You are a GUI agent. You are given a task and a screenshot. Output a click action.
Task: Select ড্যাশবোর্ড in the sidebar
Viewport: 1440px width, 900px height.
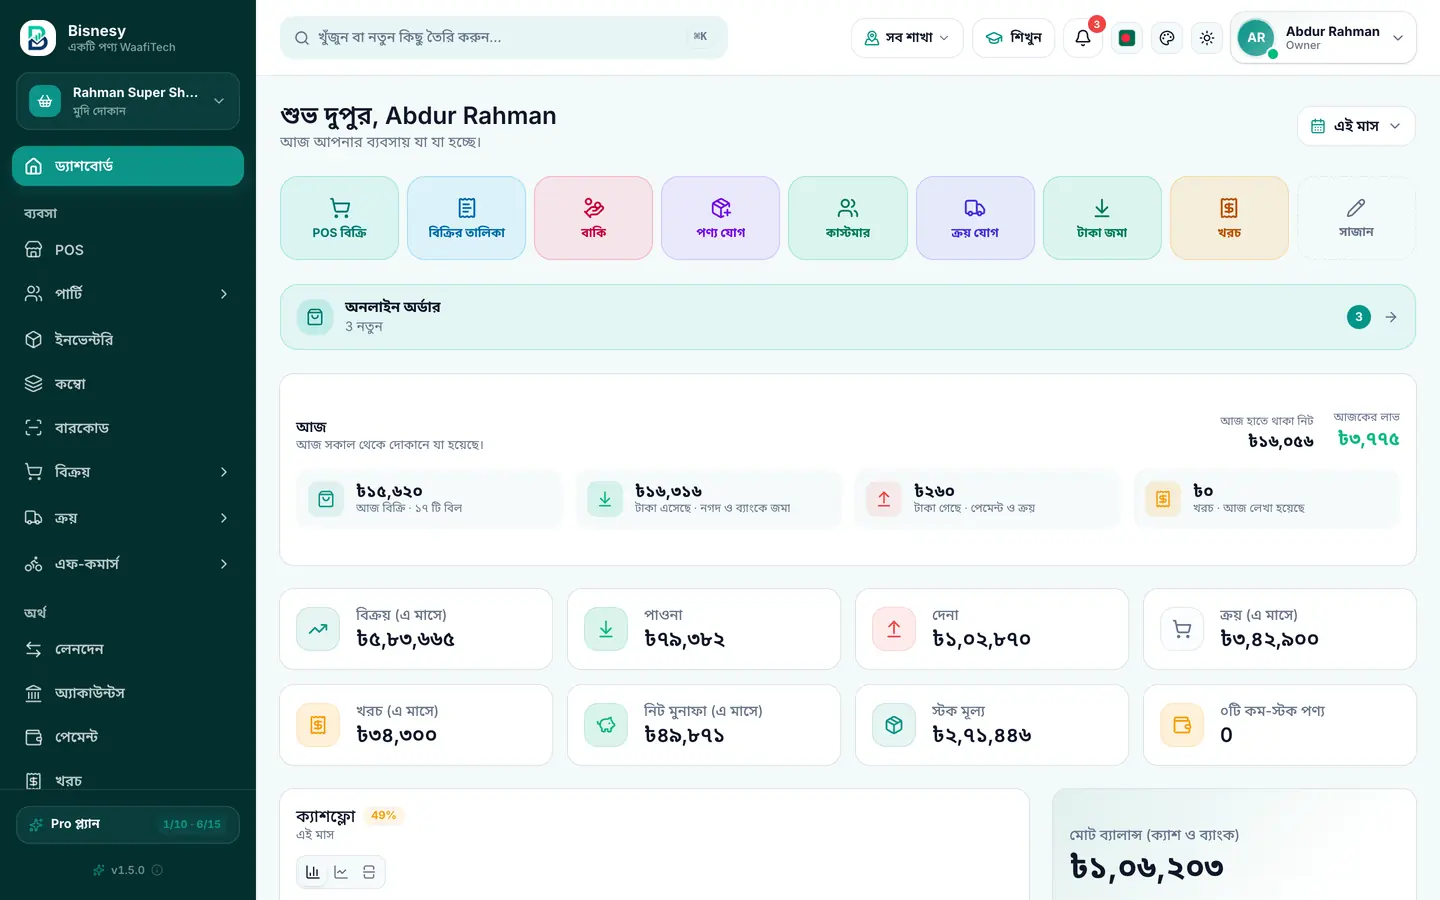[x=128, y=166]
